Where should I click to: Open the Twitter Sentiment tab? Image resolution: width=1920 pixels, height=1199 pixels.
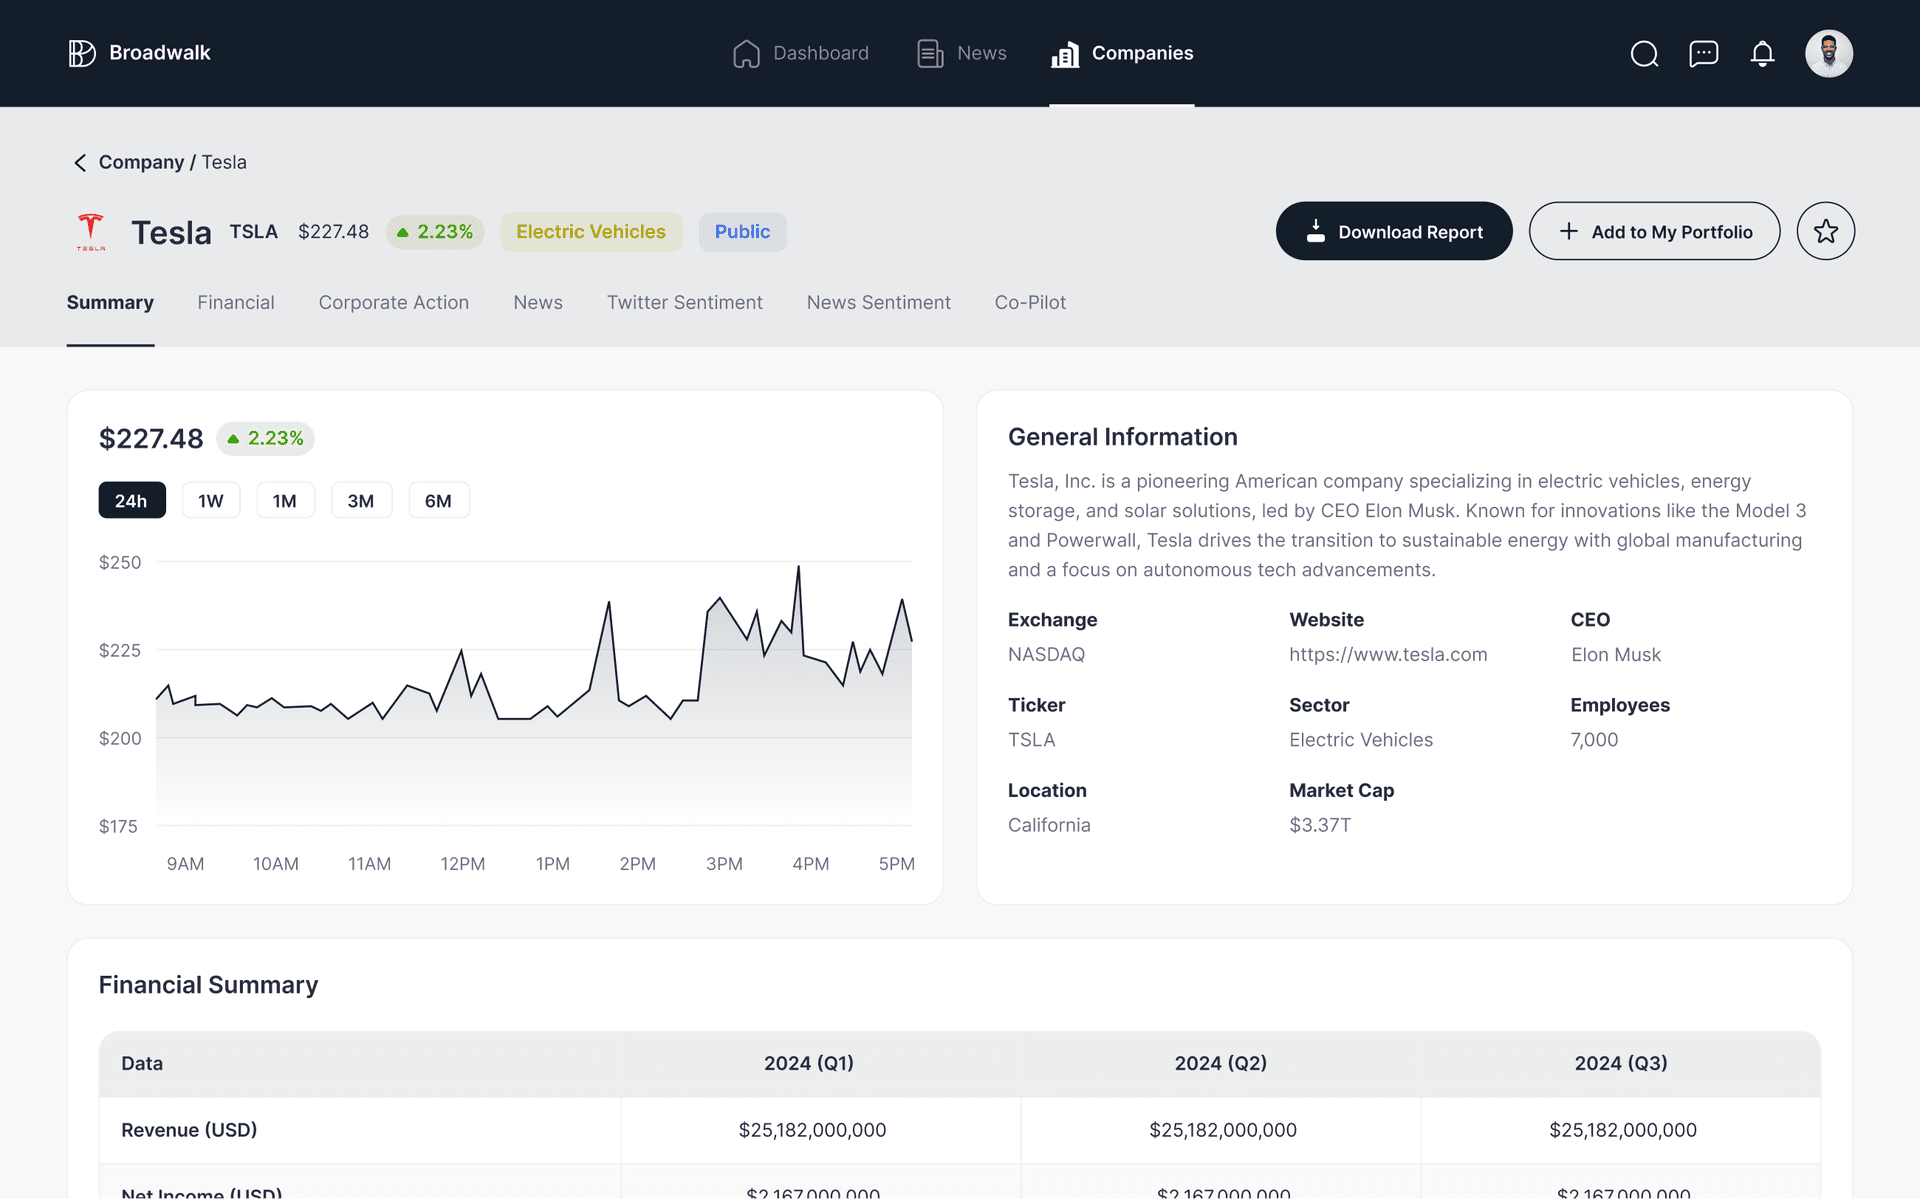pos(685,302)
